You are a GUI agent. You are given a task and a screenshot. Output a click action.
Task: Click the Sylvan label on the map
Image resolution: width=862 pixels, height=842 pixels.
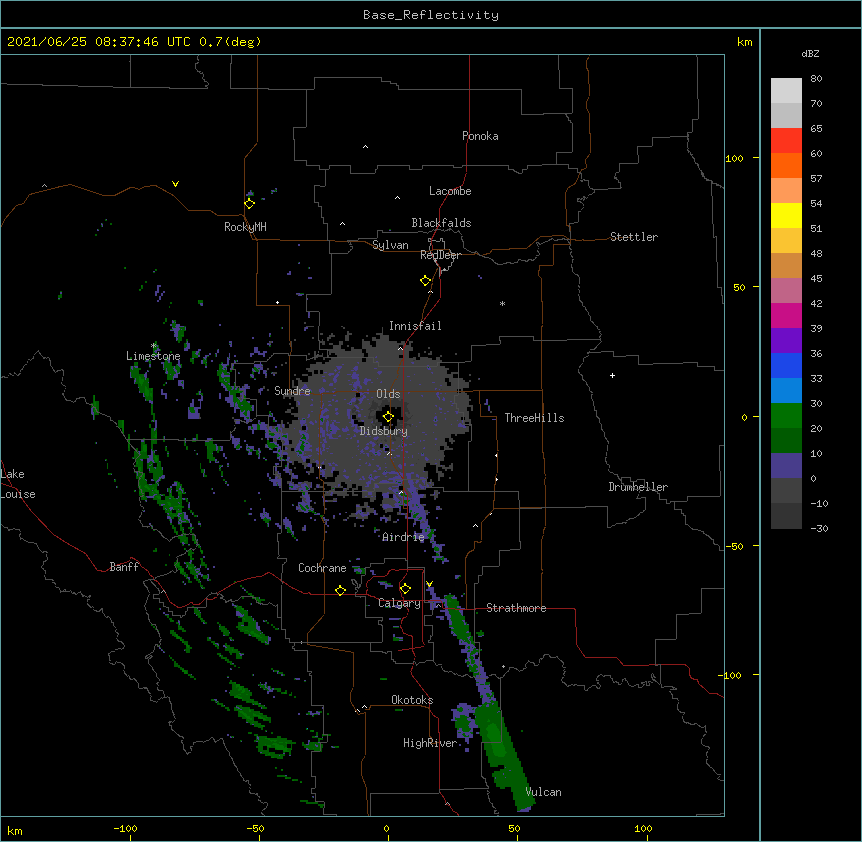[x=390, y=245]
